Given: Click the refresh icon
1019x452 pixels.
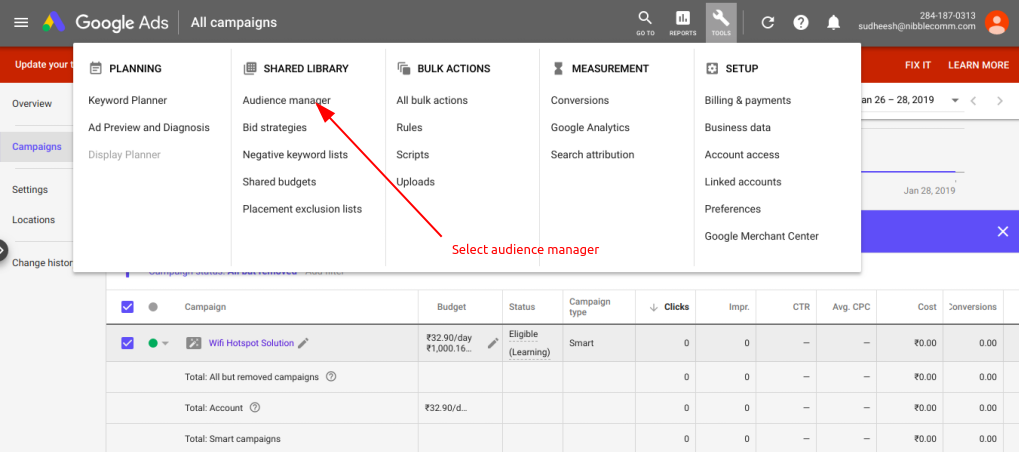Looking at the screenshot, I should (x=767, y=23).
